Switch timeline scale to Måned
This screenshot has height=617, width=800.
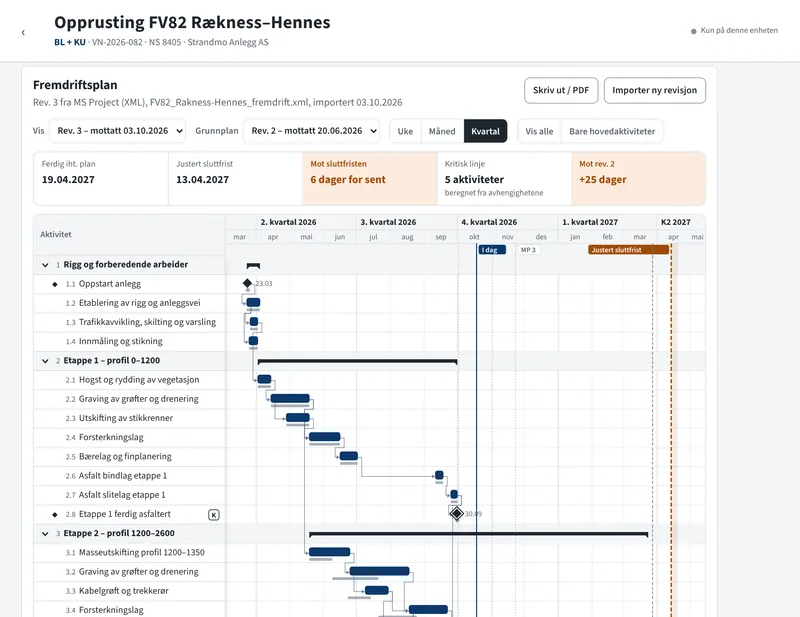pos(442,131)
